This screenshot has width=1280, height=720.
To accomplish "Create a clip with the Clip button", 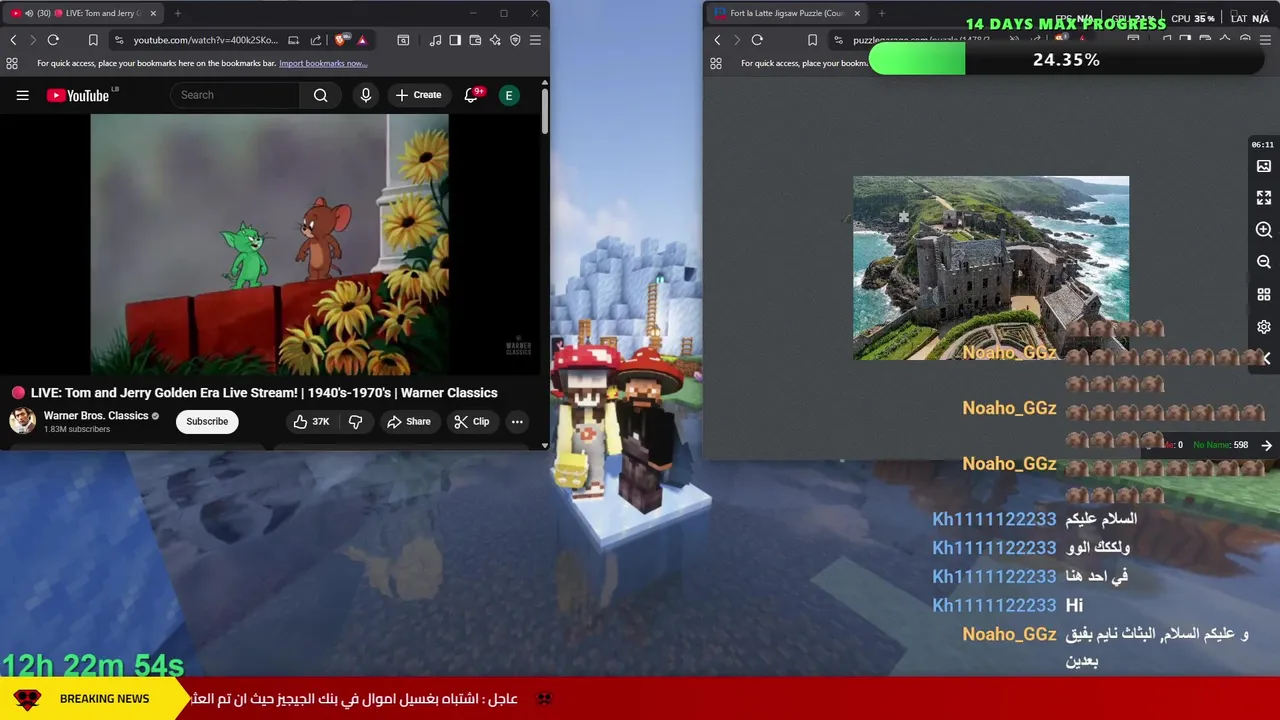I will click(471, 422).
